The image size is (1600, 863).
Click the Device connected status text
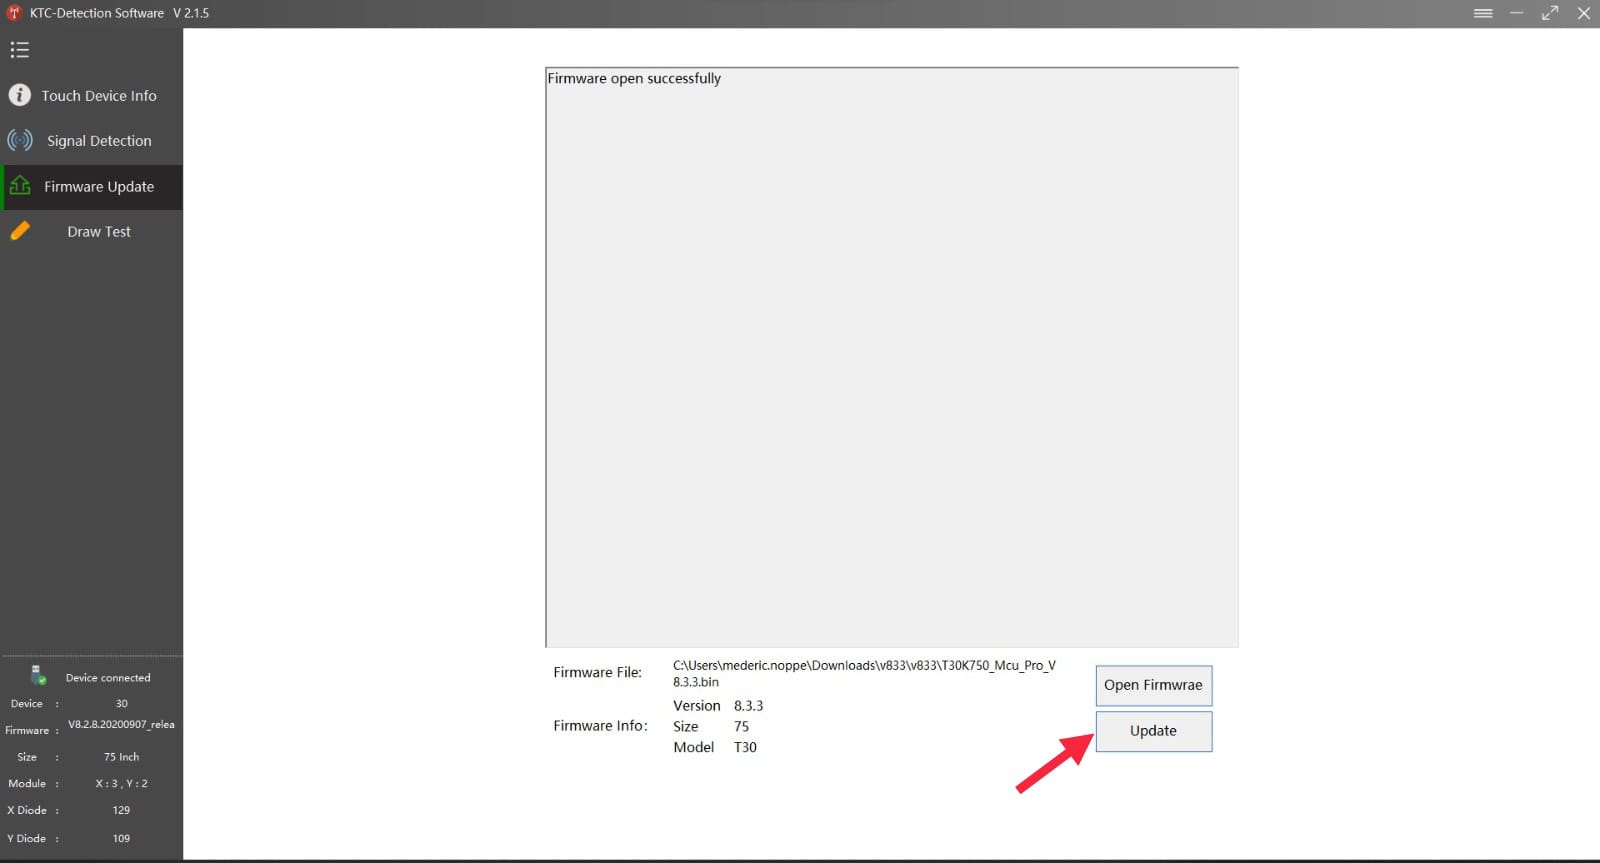pyautogui.click(x=108, y=678)
